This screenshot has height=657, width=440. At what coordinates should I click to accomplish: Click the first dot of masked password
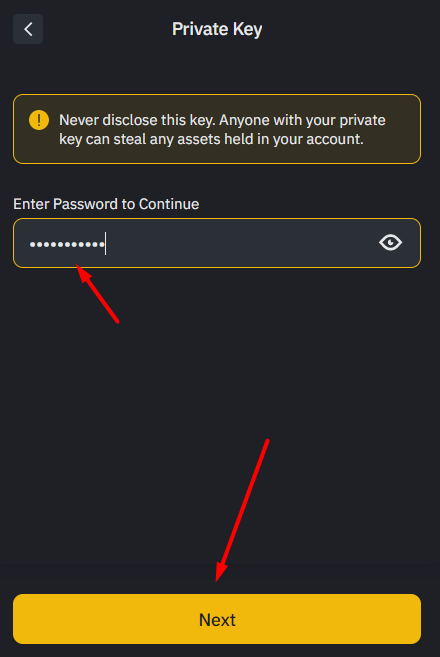(32, 244)
